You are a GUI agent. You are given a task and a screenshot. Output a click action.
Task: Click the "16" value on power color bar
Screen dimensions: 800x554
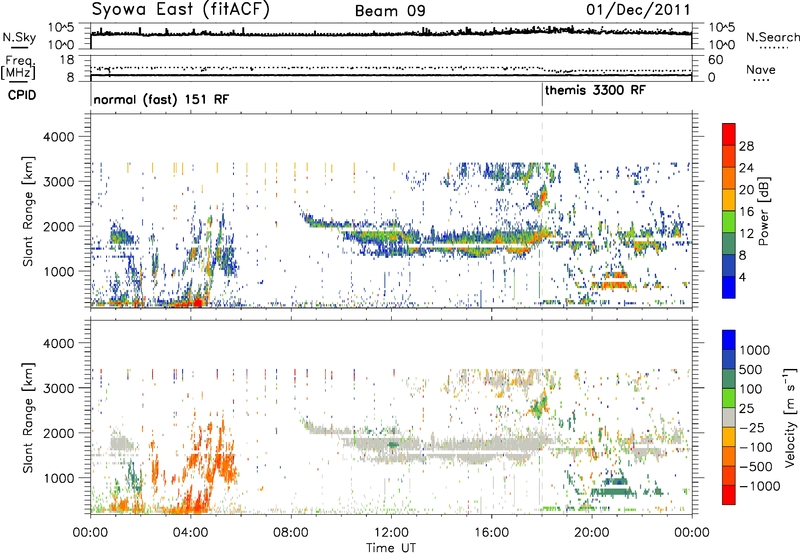coord(746,212)
